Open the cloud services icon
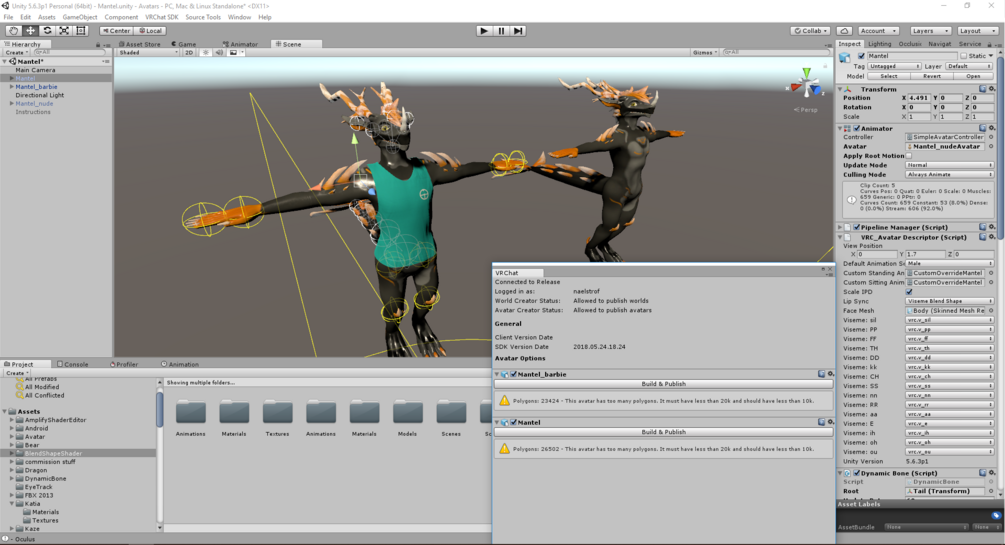The height and width of the screenshot is (545, 1005). [x=844, y=31]
